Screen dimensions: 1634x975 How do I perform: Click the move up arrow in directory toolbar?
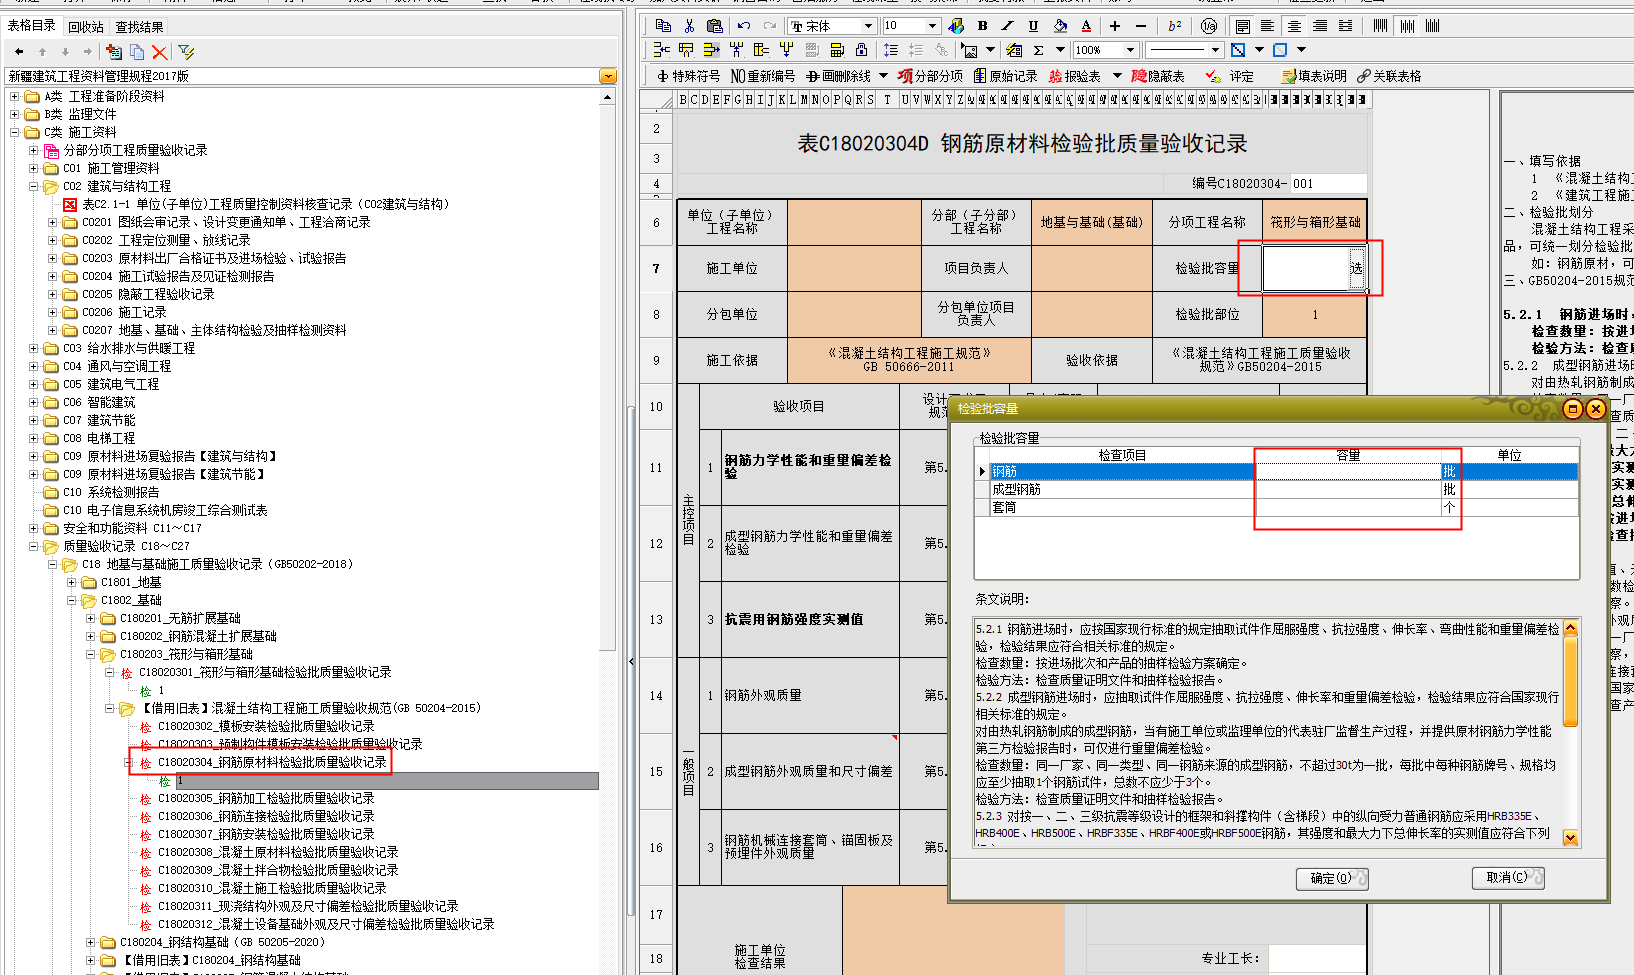click(x=42, y=51)
